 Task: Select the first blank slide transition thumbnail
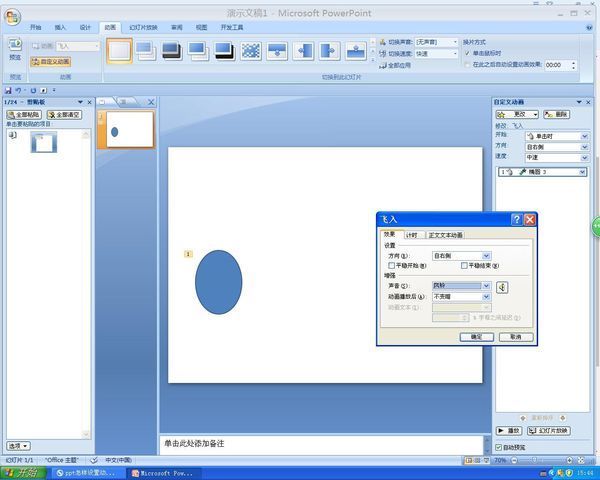click(119, 50)
